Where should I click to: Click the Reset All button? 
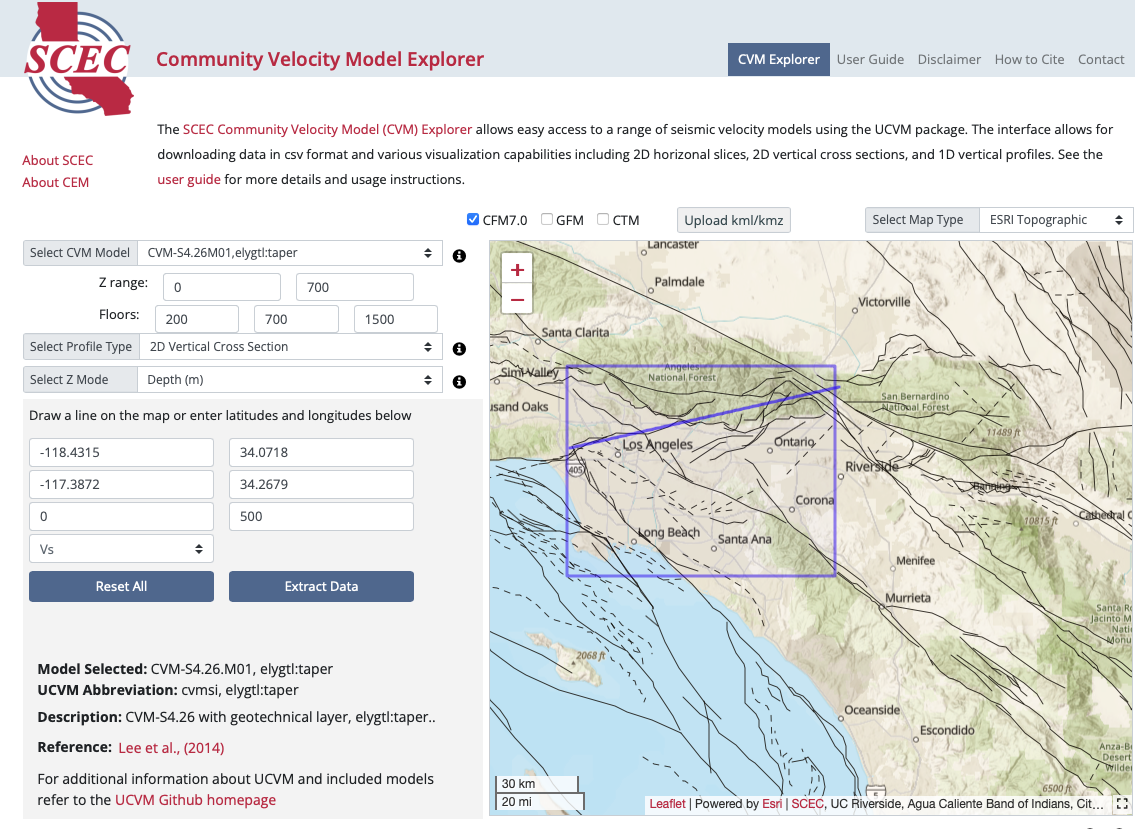121,587
